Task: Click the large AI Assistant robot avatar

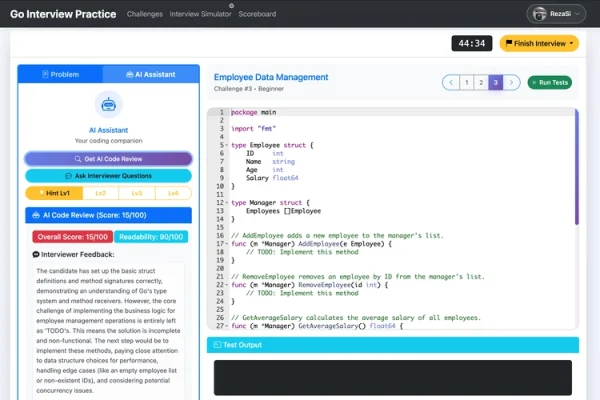Action: [109, 104]
